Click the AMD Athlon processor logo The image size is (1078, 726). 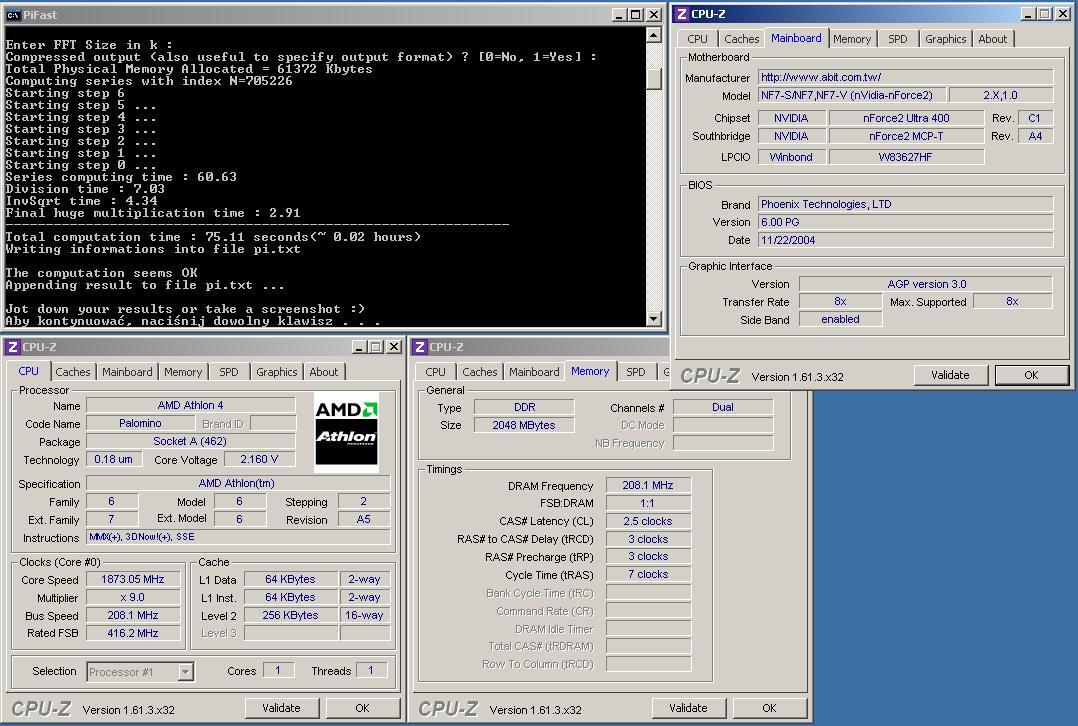(x=346, y=432)
